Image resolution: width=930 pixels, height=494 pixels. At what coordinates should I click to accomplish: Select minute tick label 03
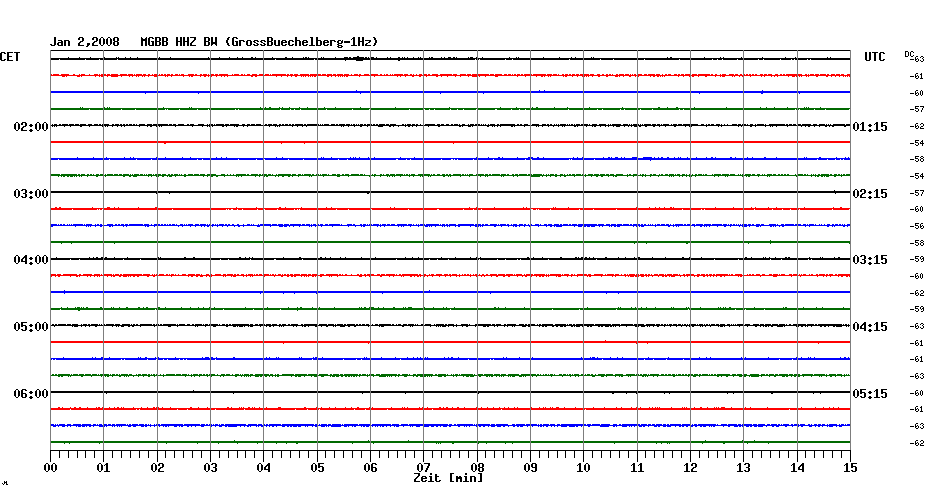pos(211,468)
